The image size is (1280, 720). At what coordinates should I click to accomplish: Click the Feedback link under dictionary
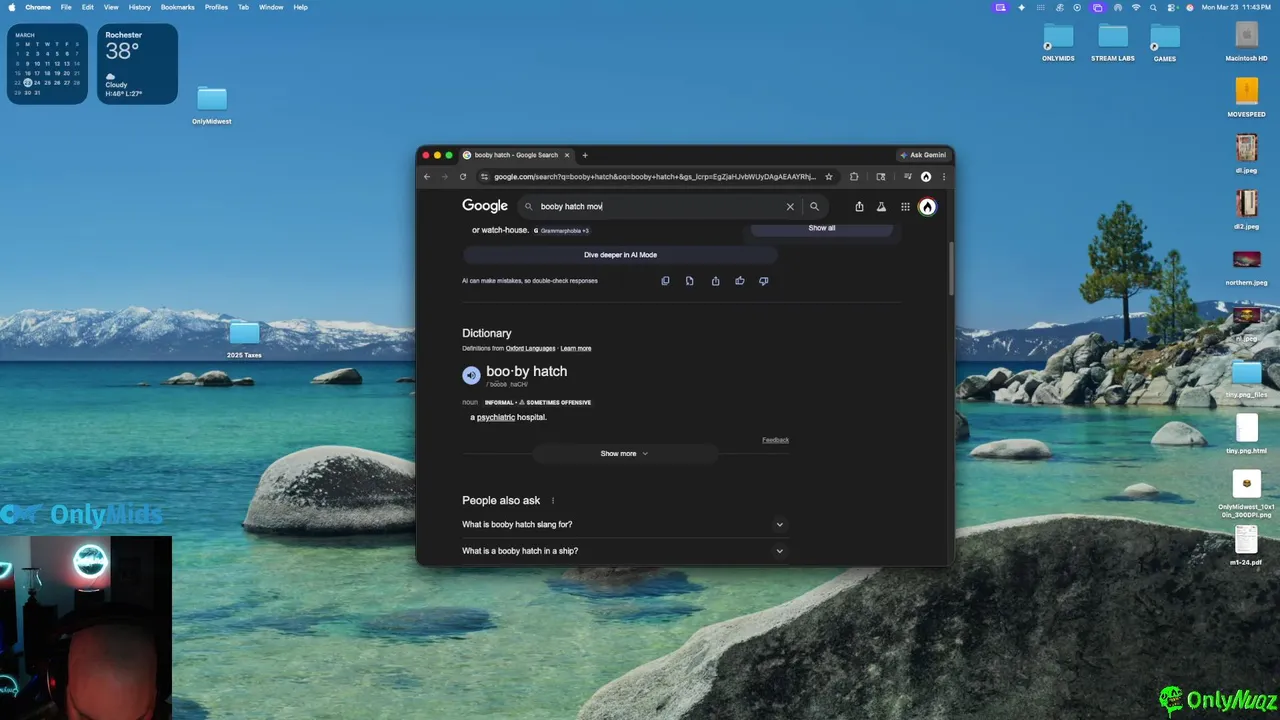click(x=775, y=440)
